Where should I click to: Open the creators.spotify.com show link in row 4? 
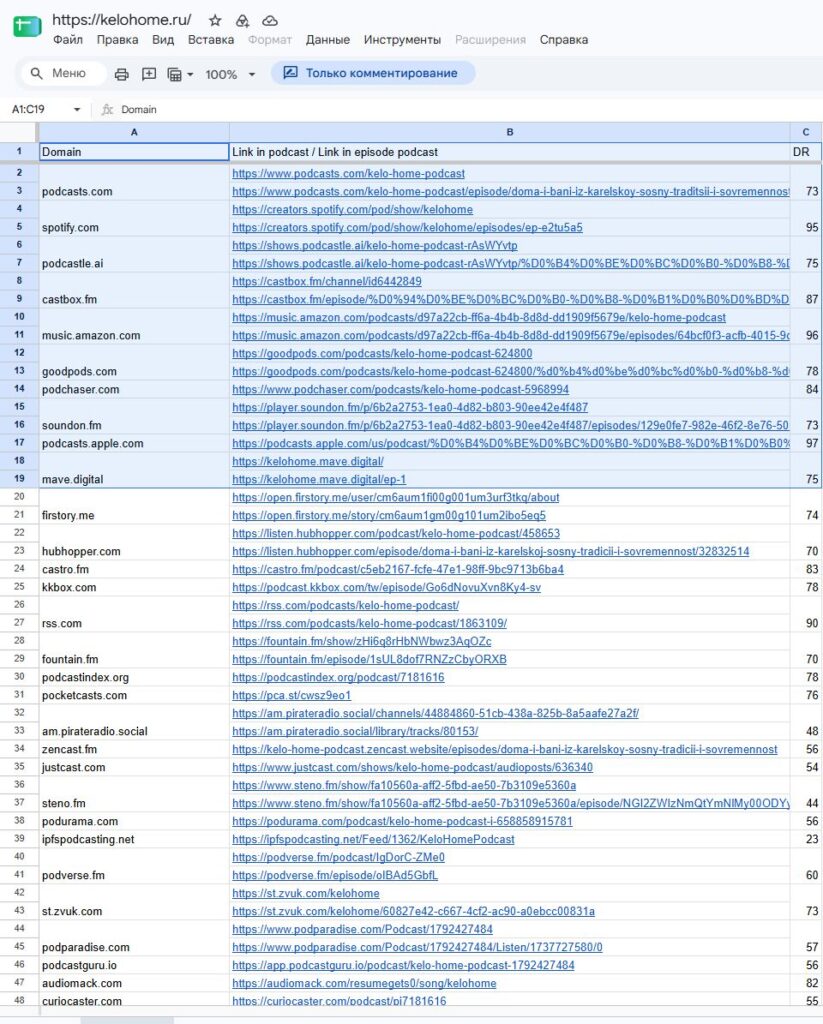click(x=353, y=210)
